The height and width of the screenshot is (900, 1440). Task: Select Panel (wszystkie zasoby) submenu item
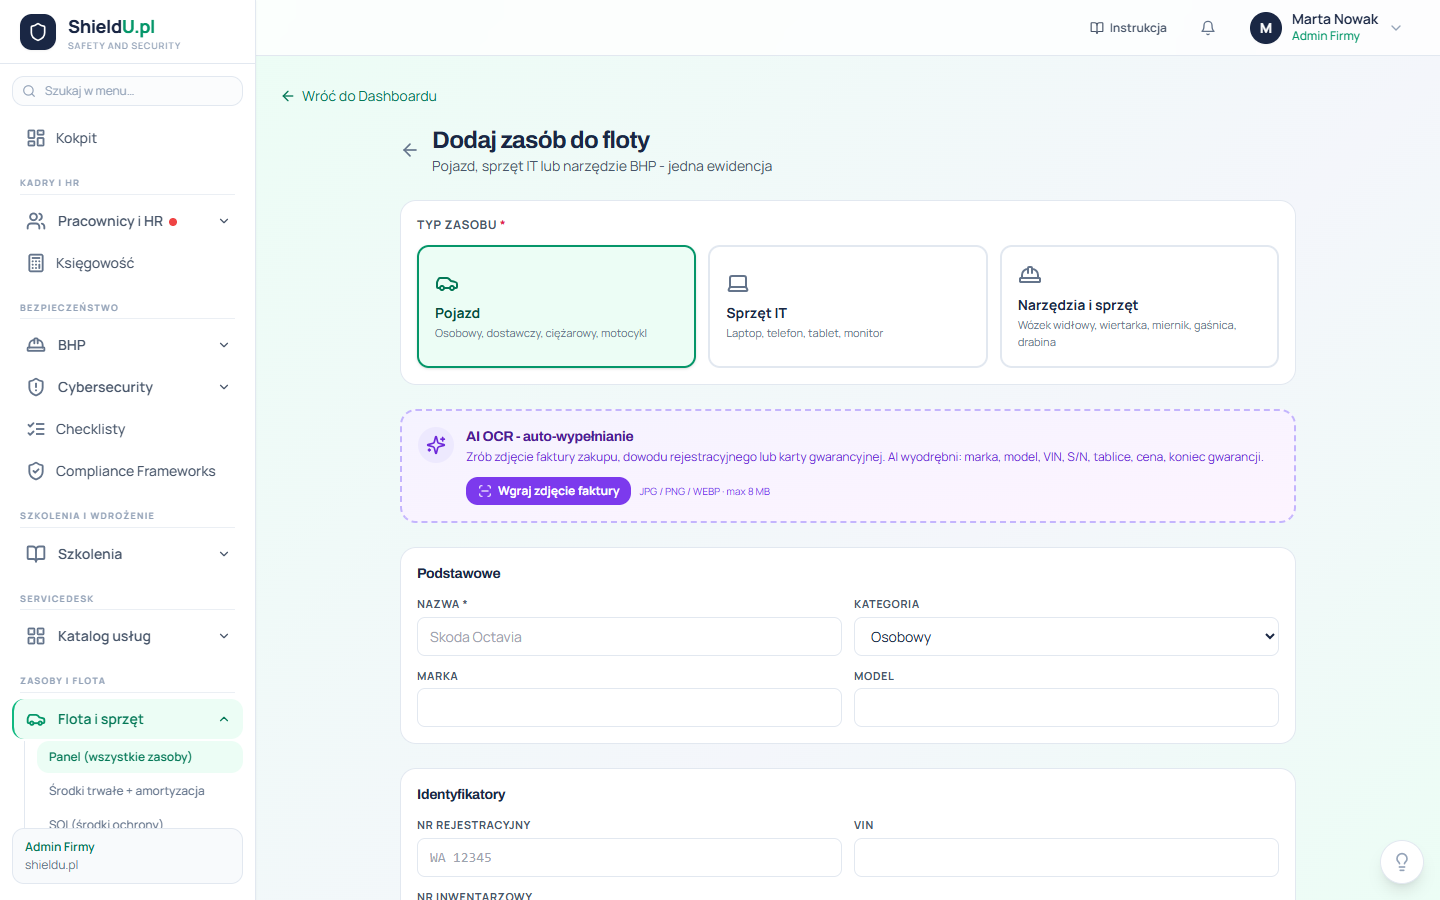[x=140, y=757]
